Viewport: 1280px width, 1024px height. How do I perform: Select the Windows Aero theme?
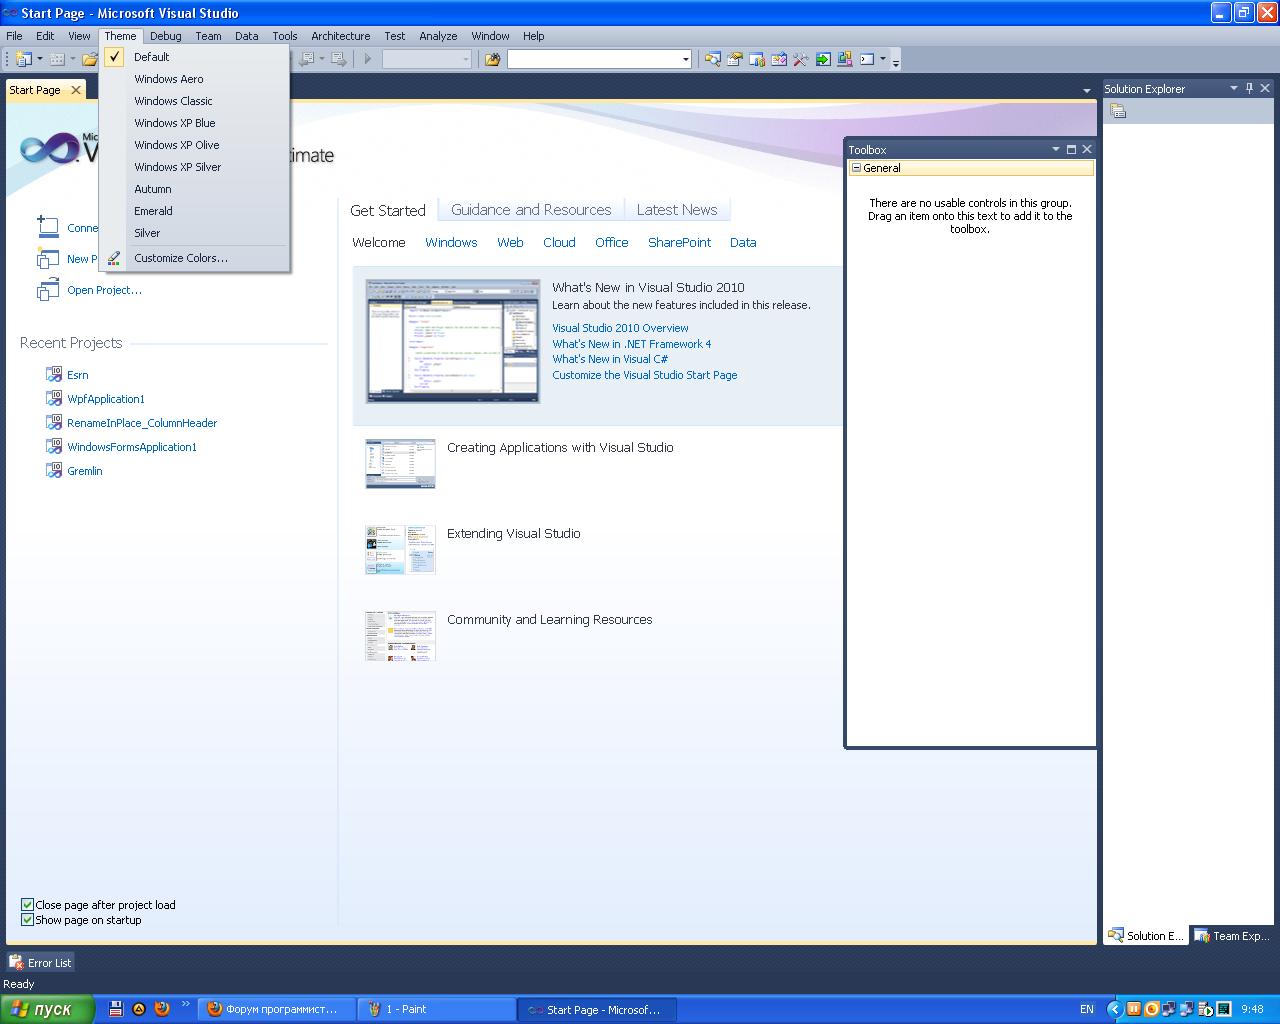[x=169, y=79]
